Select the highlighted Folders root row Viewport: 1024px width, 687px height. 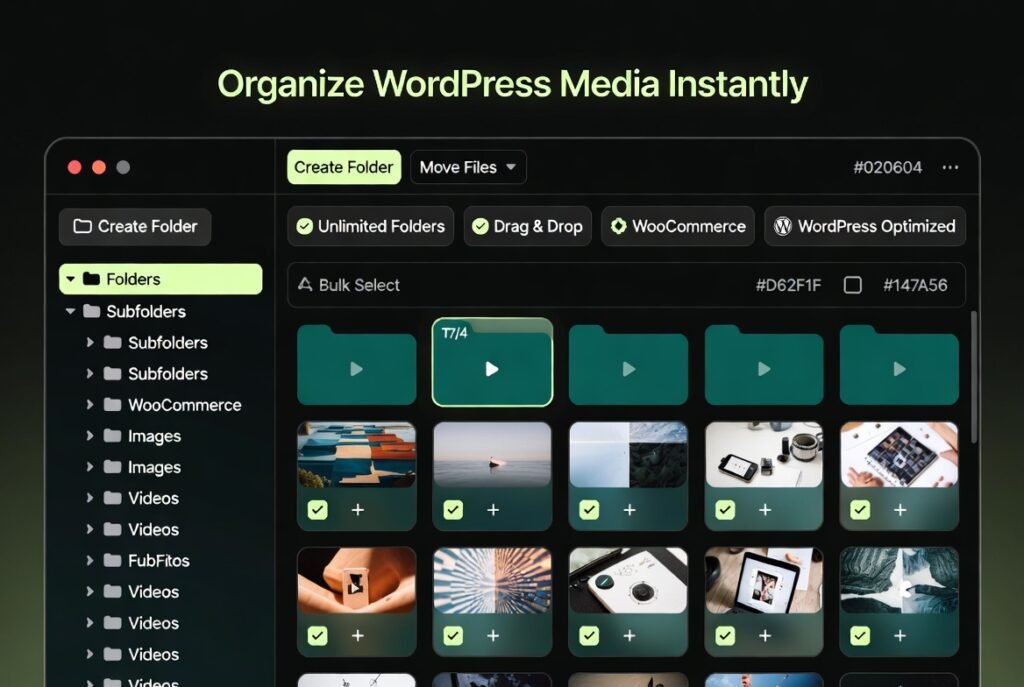pos(161,280)
